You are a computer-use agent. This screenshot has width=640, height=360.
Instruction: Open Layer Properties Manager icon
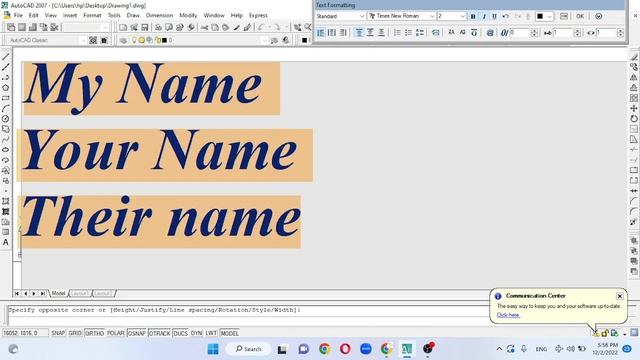pos(123,40)
